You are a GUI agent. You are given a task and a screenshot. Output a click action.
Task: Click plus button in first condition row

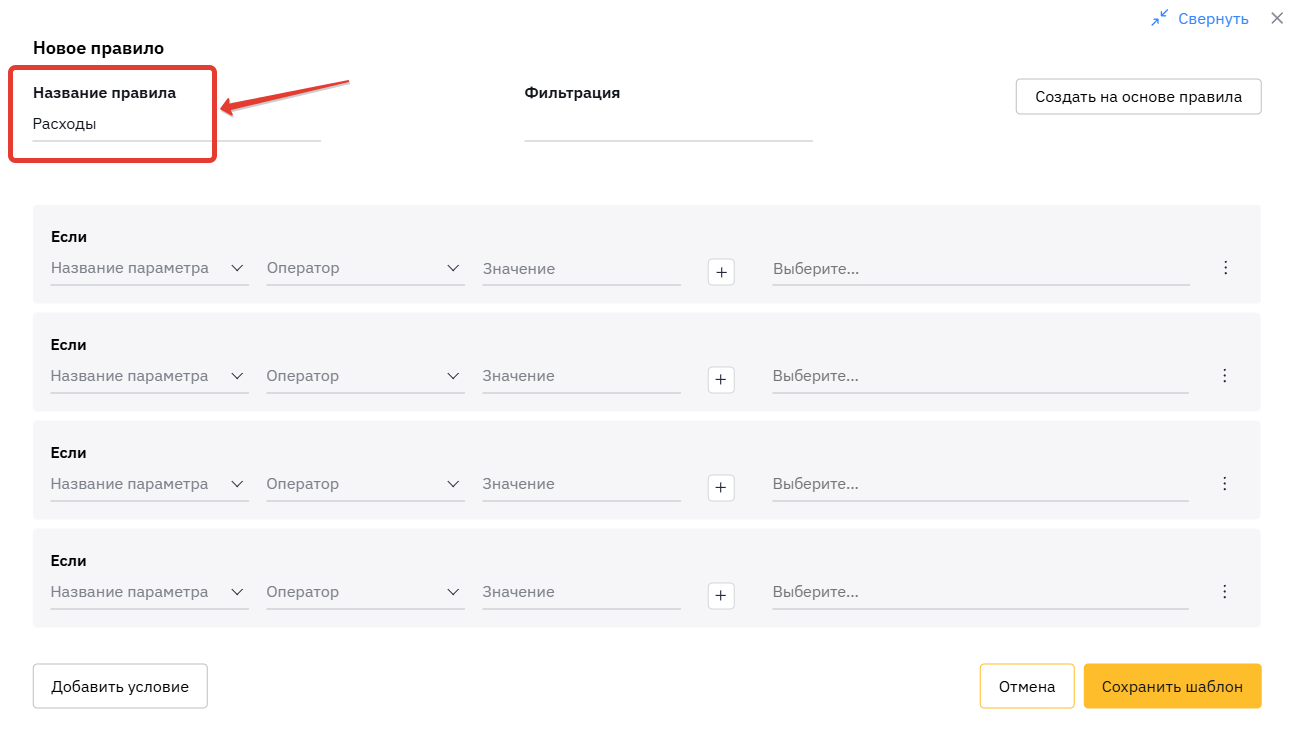721,272
